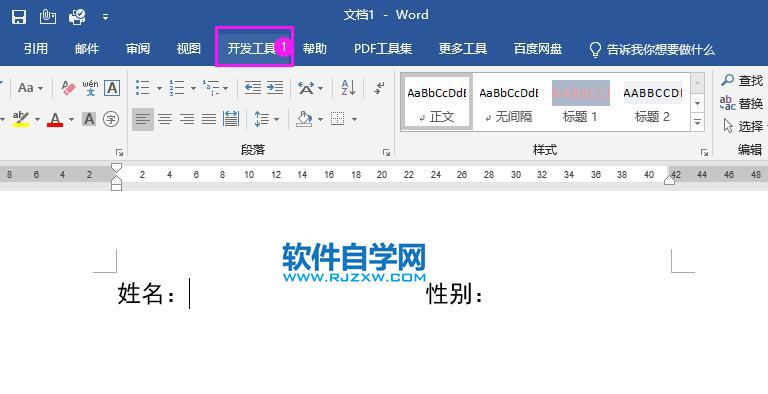
Task: Open the PDF工具集 tab
Action: coord(383,49)
